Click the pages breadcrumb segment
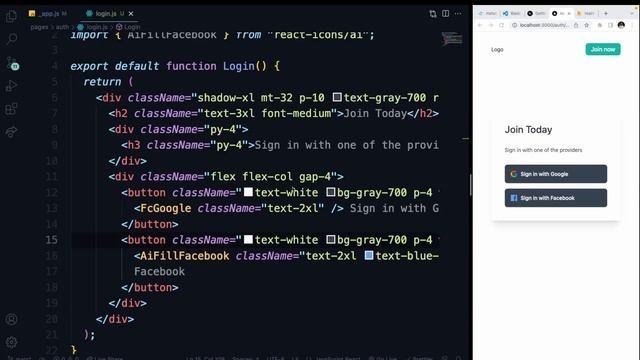Image resolution: width=640 pixels, height=360 pixels. click(39, 27)
